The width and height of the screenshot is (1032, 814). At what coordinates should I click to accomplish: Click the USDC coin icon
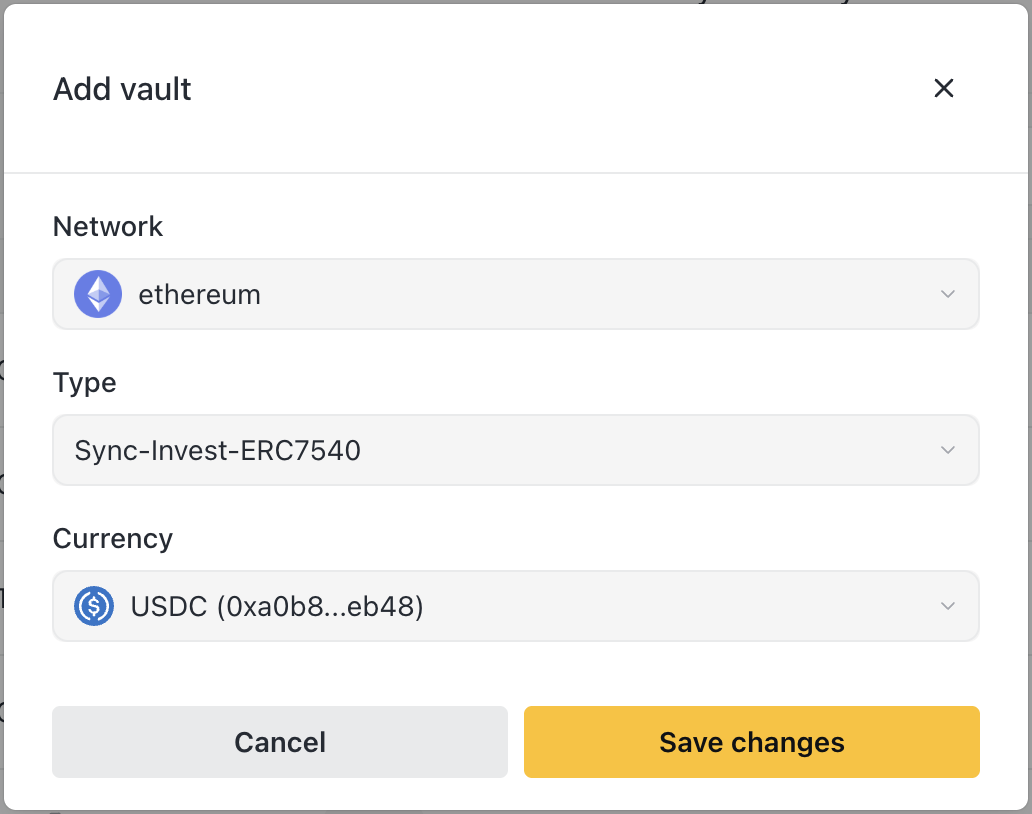click(94, 606)
